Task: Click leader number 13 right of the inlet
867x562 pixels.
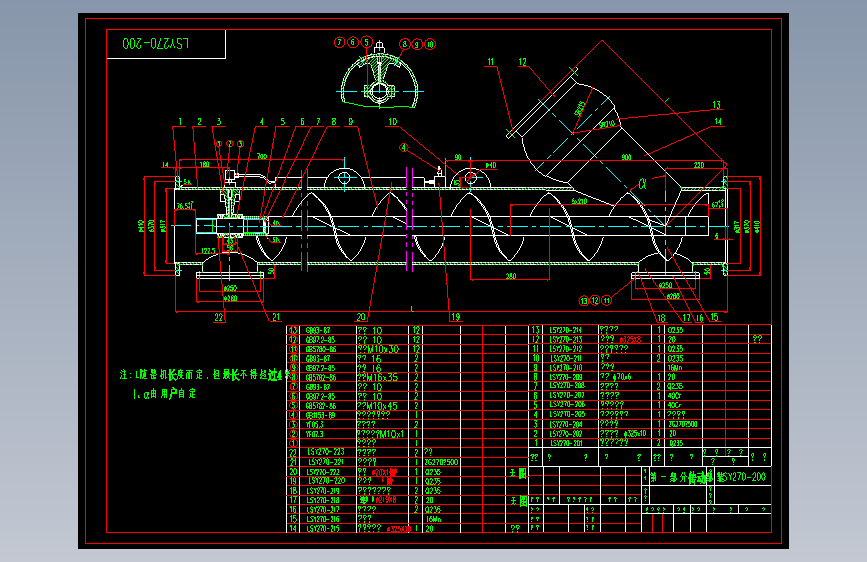Action: click(717, 105)
